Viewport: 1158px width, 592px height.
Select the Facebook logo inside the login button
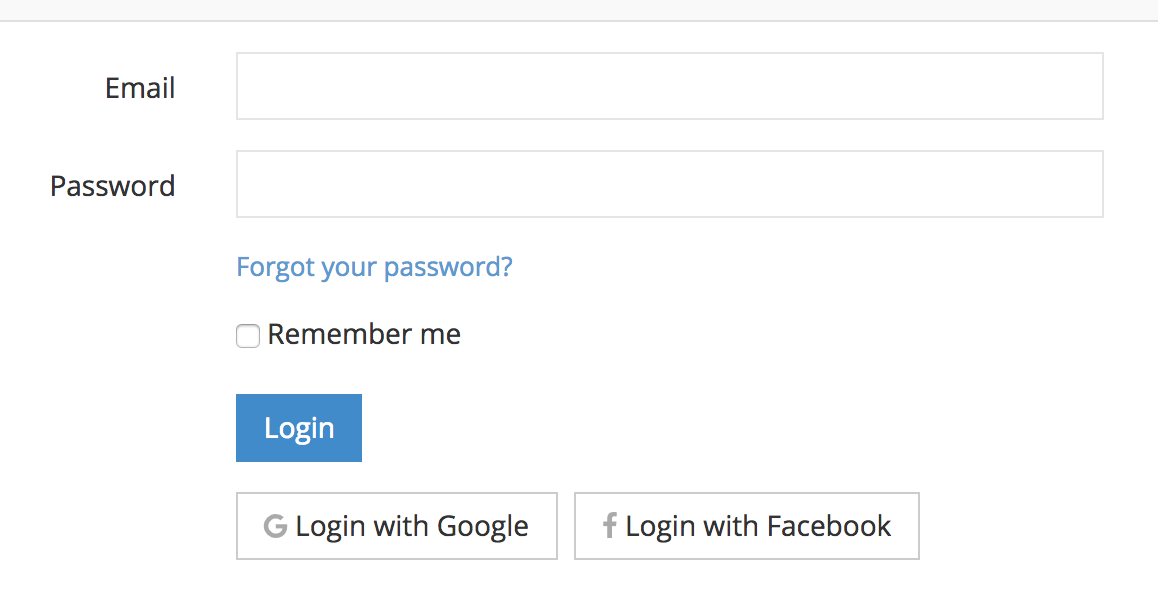point(610,525)
